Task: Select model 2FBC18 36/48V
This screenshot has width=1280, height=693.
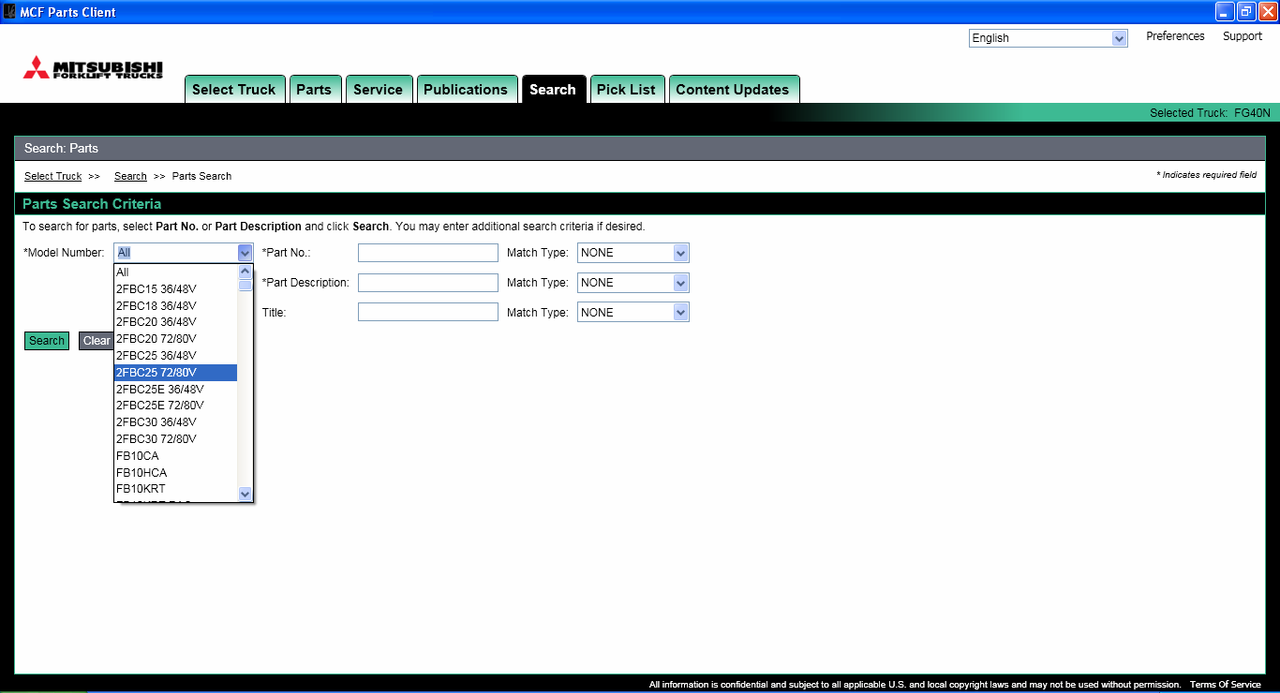Action: click(x=175, y=305)
